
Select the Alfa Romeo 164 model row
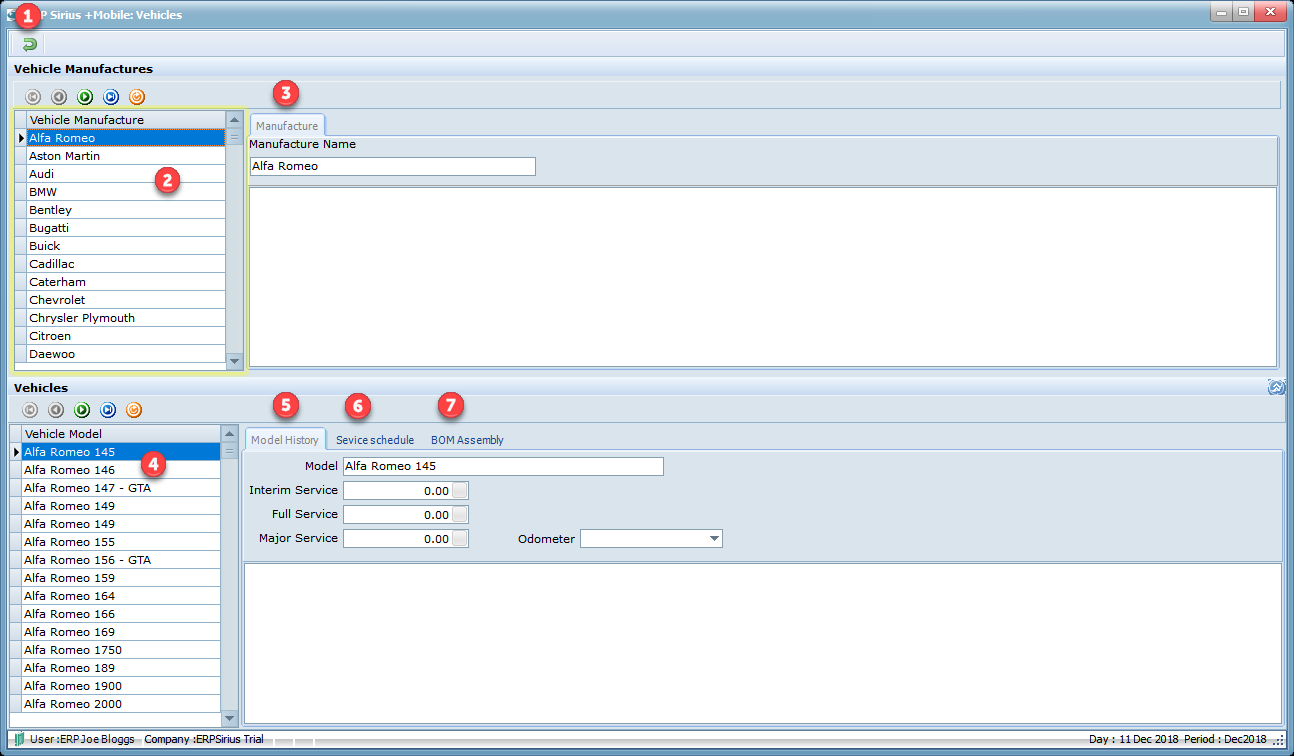pyautogui.click(x=121, y=596)
